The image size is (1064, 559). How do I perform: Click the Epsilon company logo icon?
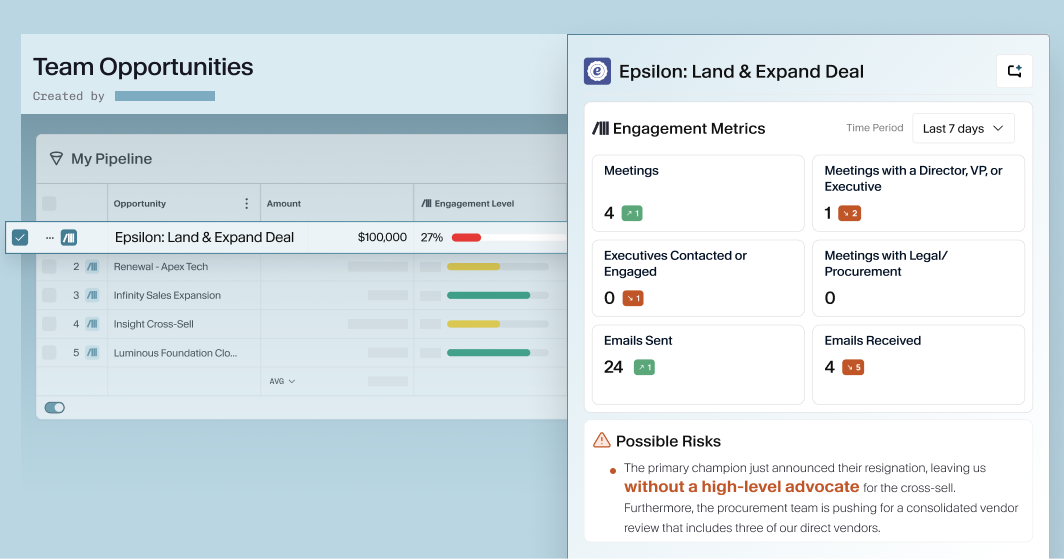tap(597, 71)
